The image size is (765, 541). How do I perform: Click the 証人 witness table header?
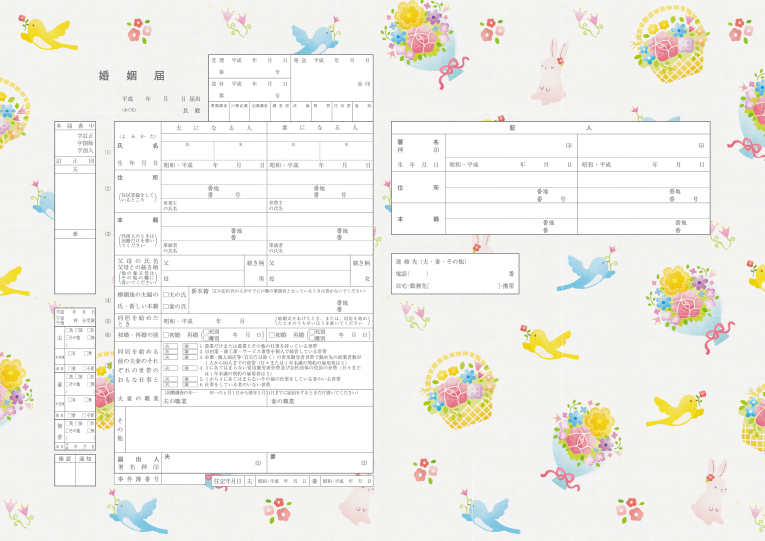point(550,129)
